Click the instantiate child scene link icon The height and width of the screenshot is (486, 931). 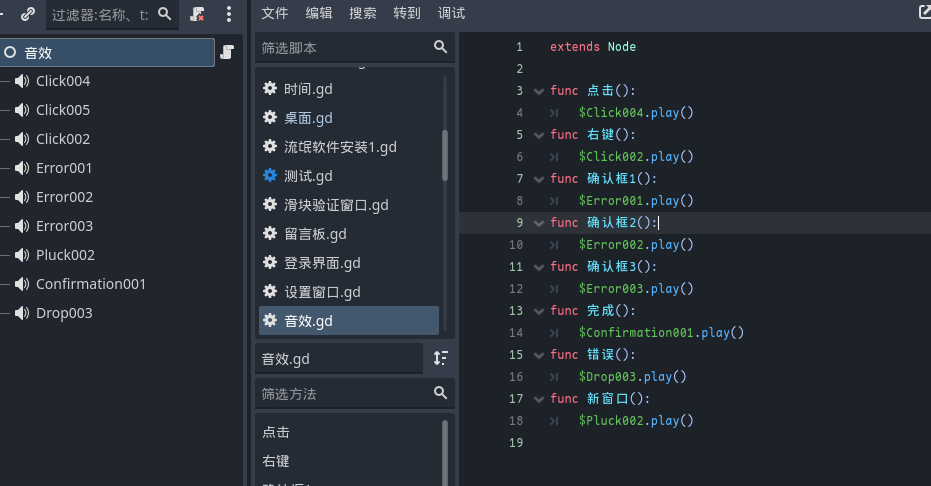click(x=28, y=14)
